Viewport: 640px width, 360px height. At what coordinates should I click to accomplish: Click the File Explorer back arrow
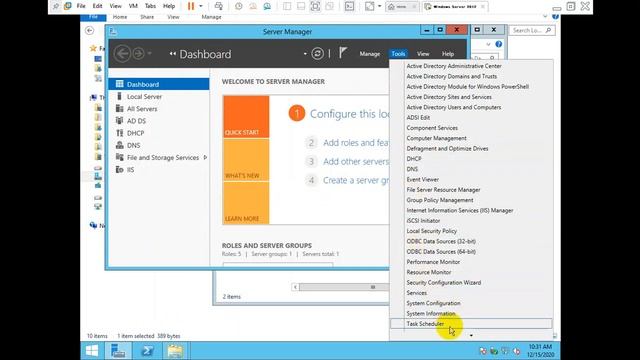tap(90, 31)
